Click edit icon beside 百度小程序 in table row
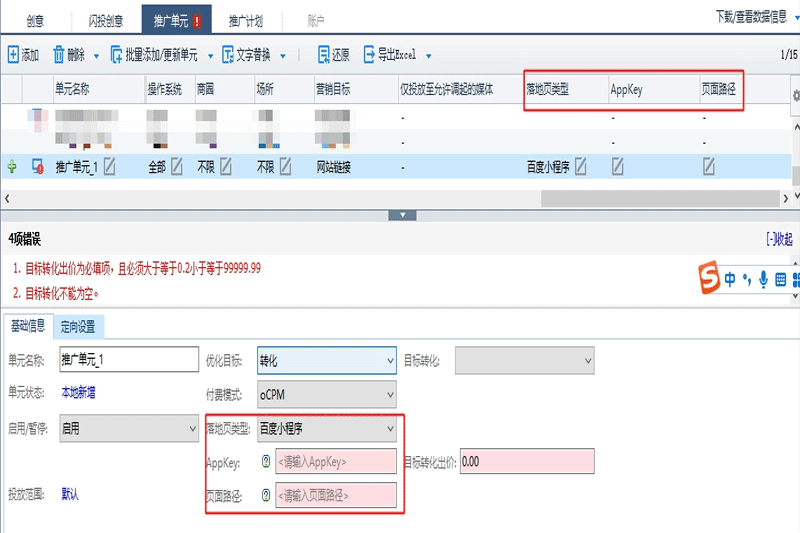This screenshot has height=533, width=800. pos(580,167)
